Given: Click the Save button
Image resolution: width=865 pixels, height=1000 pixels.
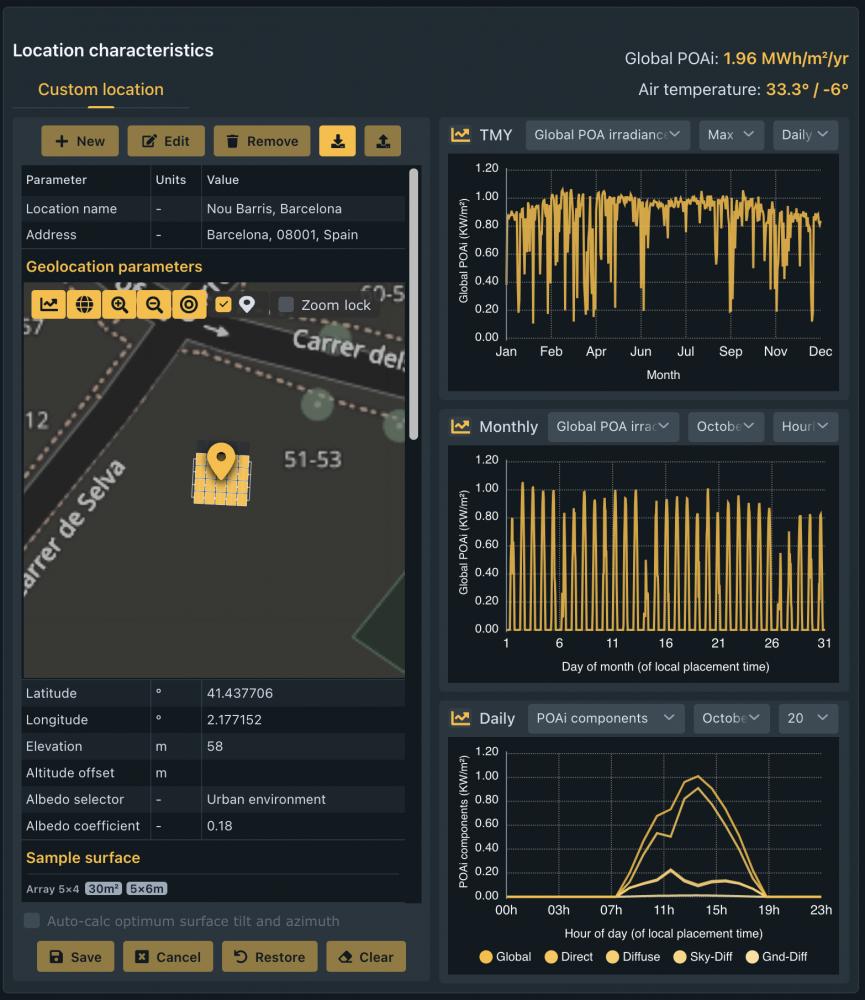Looking at the screenshot, I should coord(75,957).
